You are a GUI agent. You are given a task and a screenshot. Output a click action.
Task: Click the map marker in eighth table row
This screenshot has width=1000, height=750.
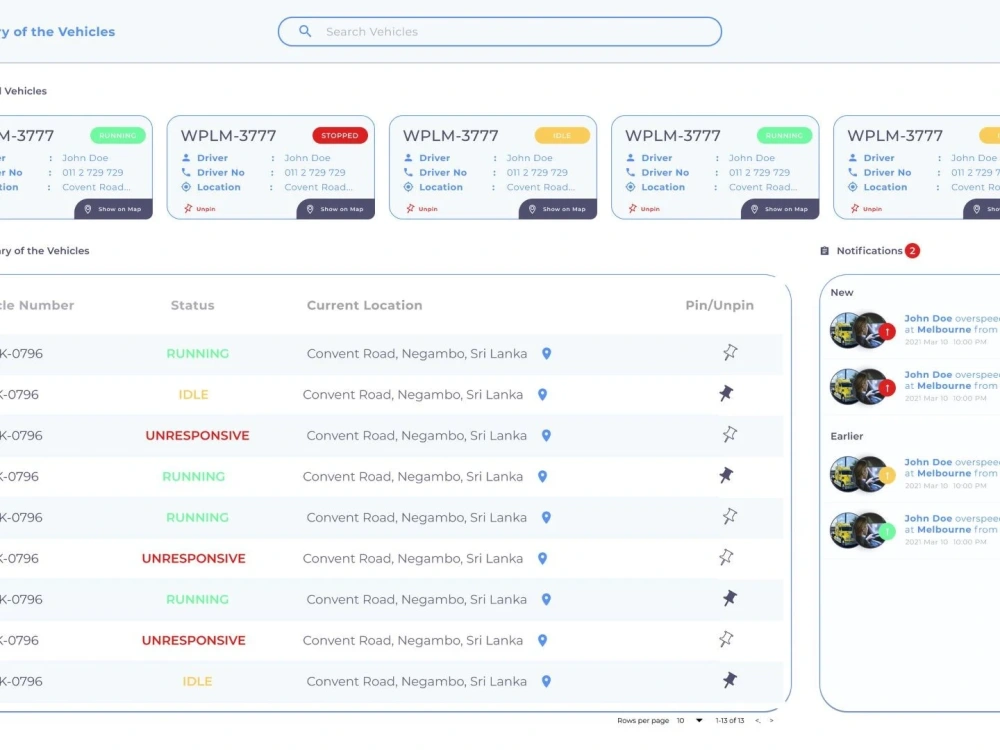pyautogui.click(x=543, y=640)
